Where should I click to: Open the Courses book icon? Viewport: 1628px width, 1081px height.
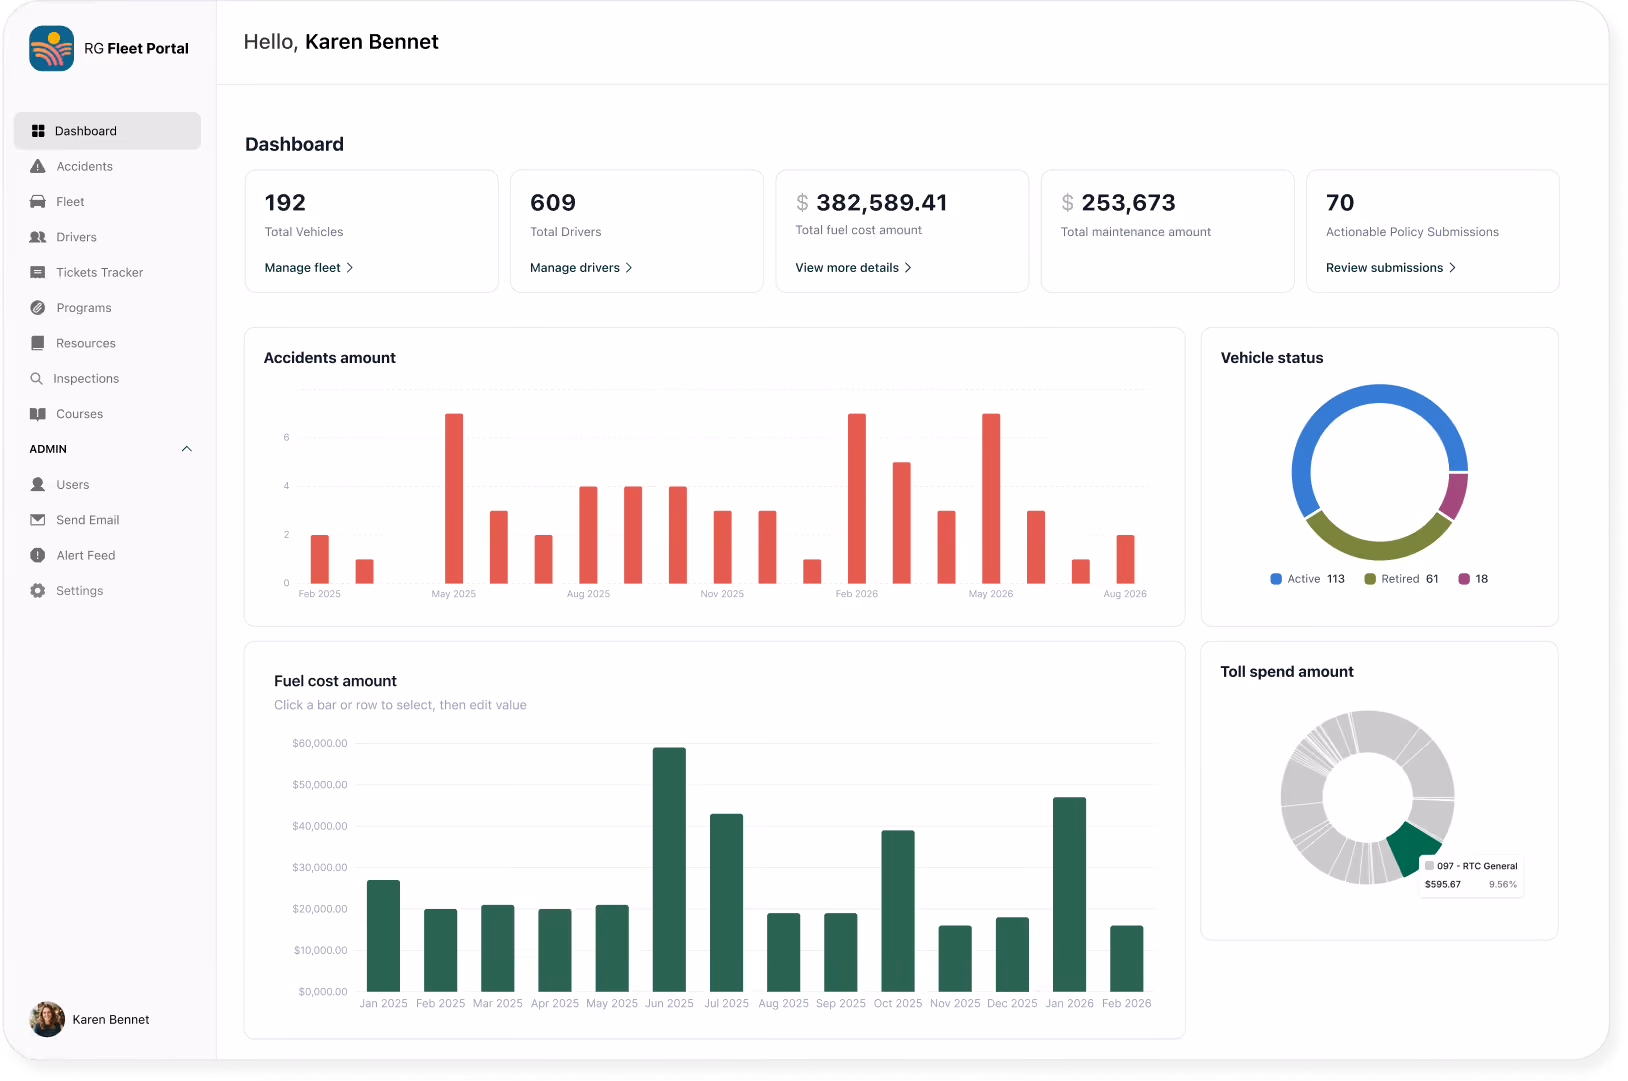[x=38, y=414]
